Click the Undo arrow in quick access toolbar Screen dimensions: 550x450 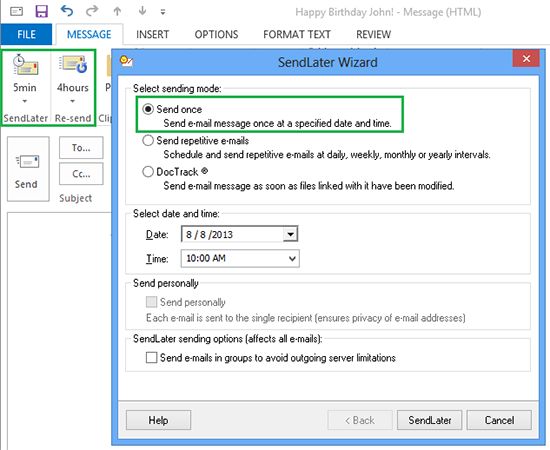tap(67, 11)
